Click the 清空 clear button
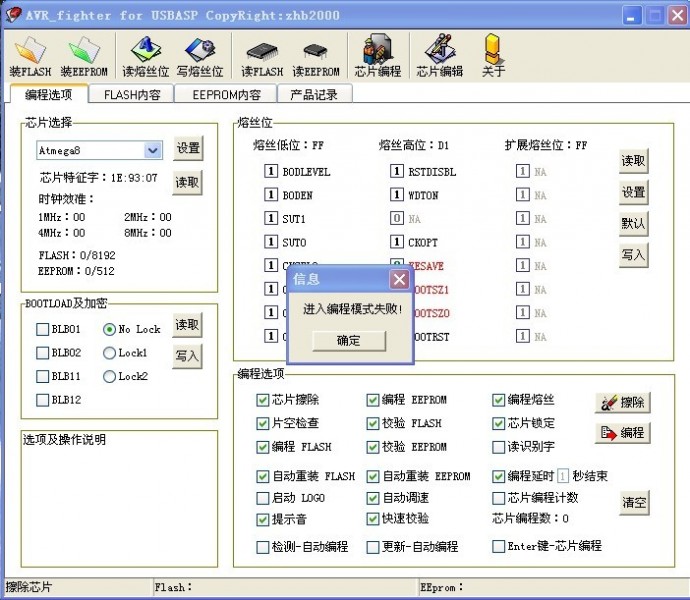The image size is (690, 600). pos(634,503)
